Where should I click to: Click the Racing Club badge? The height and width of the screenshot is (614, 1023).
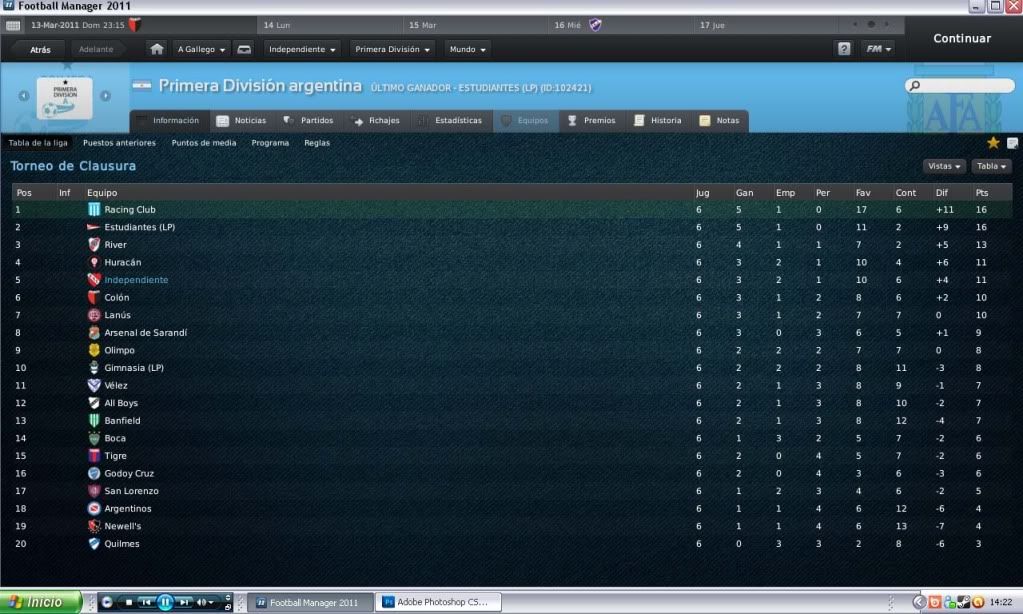click(x=94, y=209)
